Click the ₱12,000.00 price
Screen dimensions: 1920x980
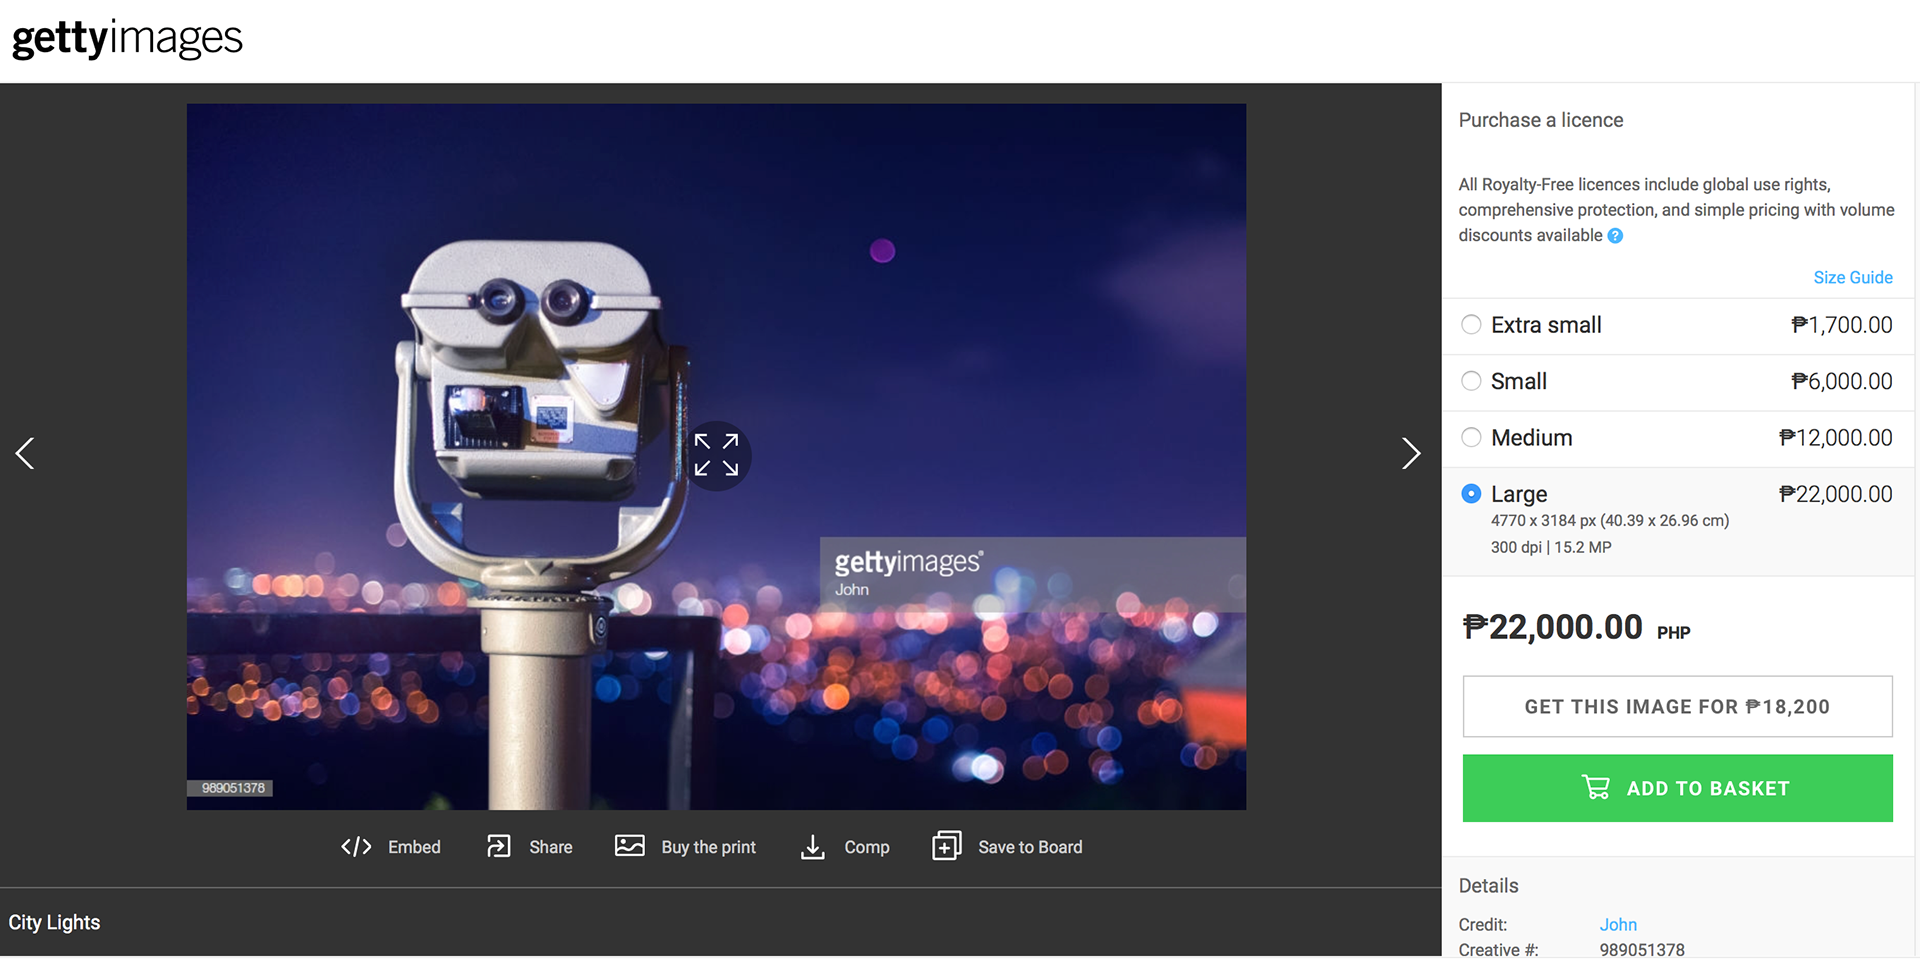tap(1835, 437)
